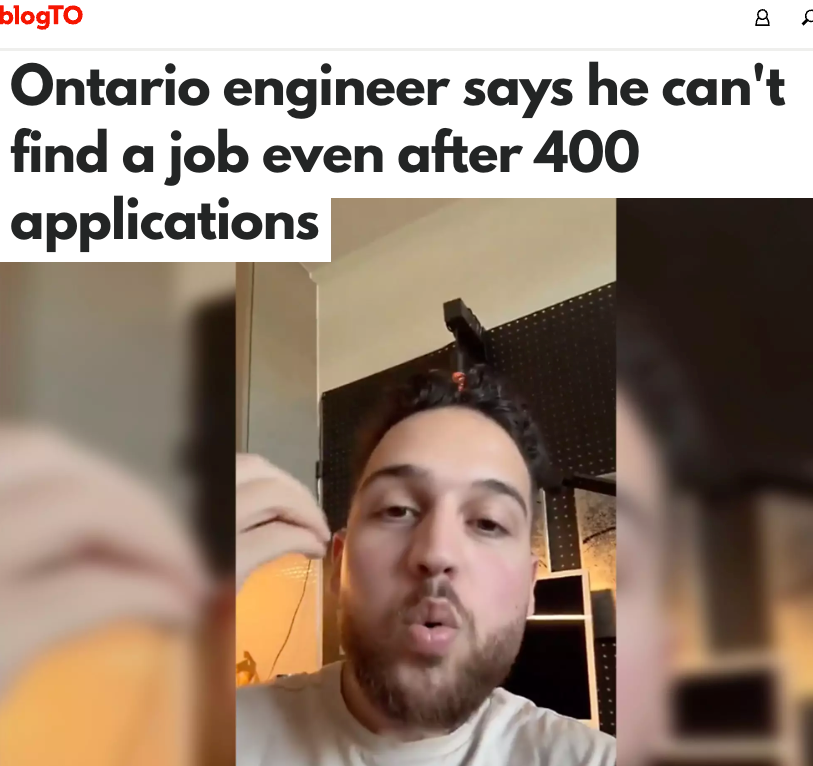Click the white header bar beside the logo

[415, 23]
